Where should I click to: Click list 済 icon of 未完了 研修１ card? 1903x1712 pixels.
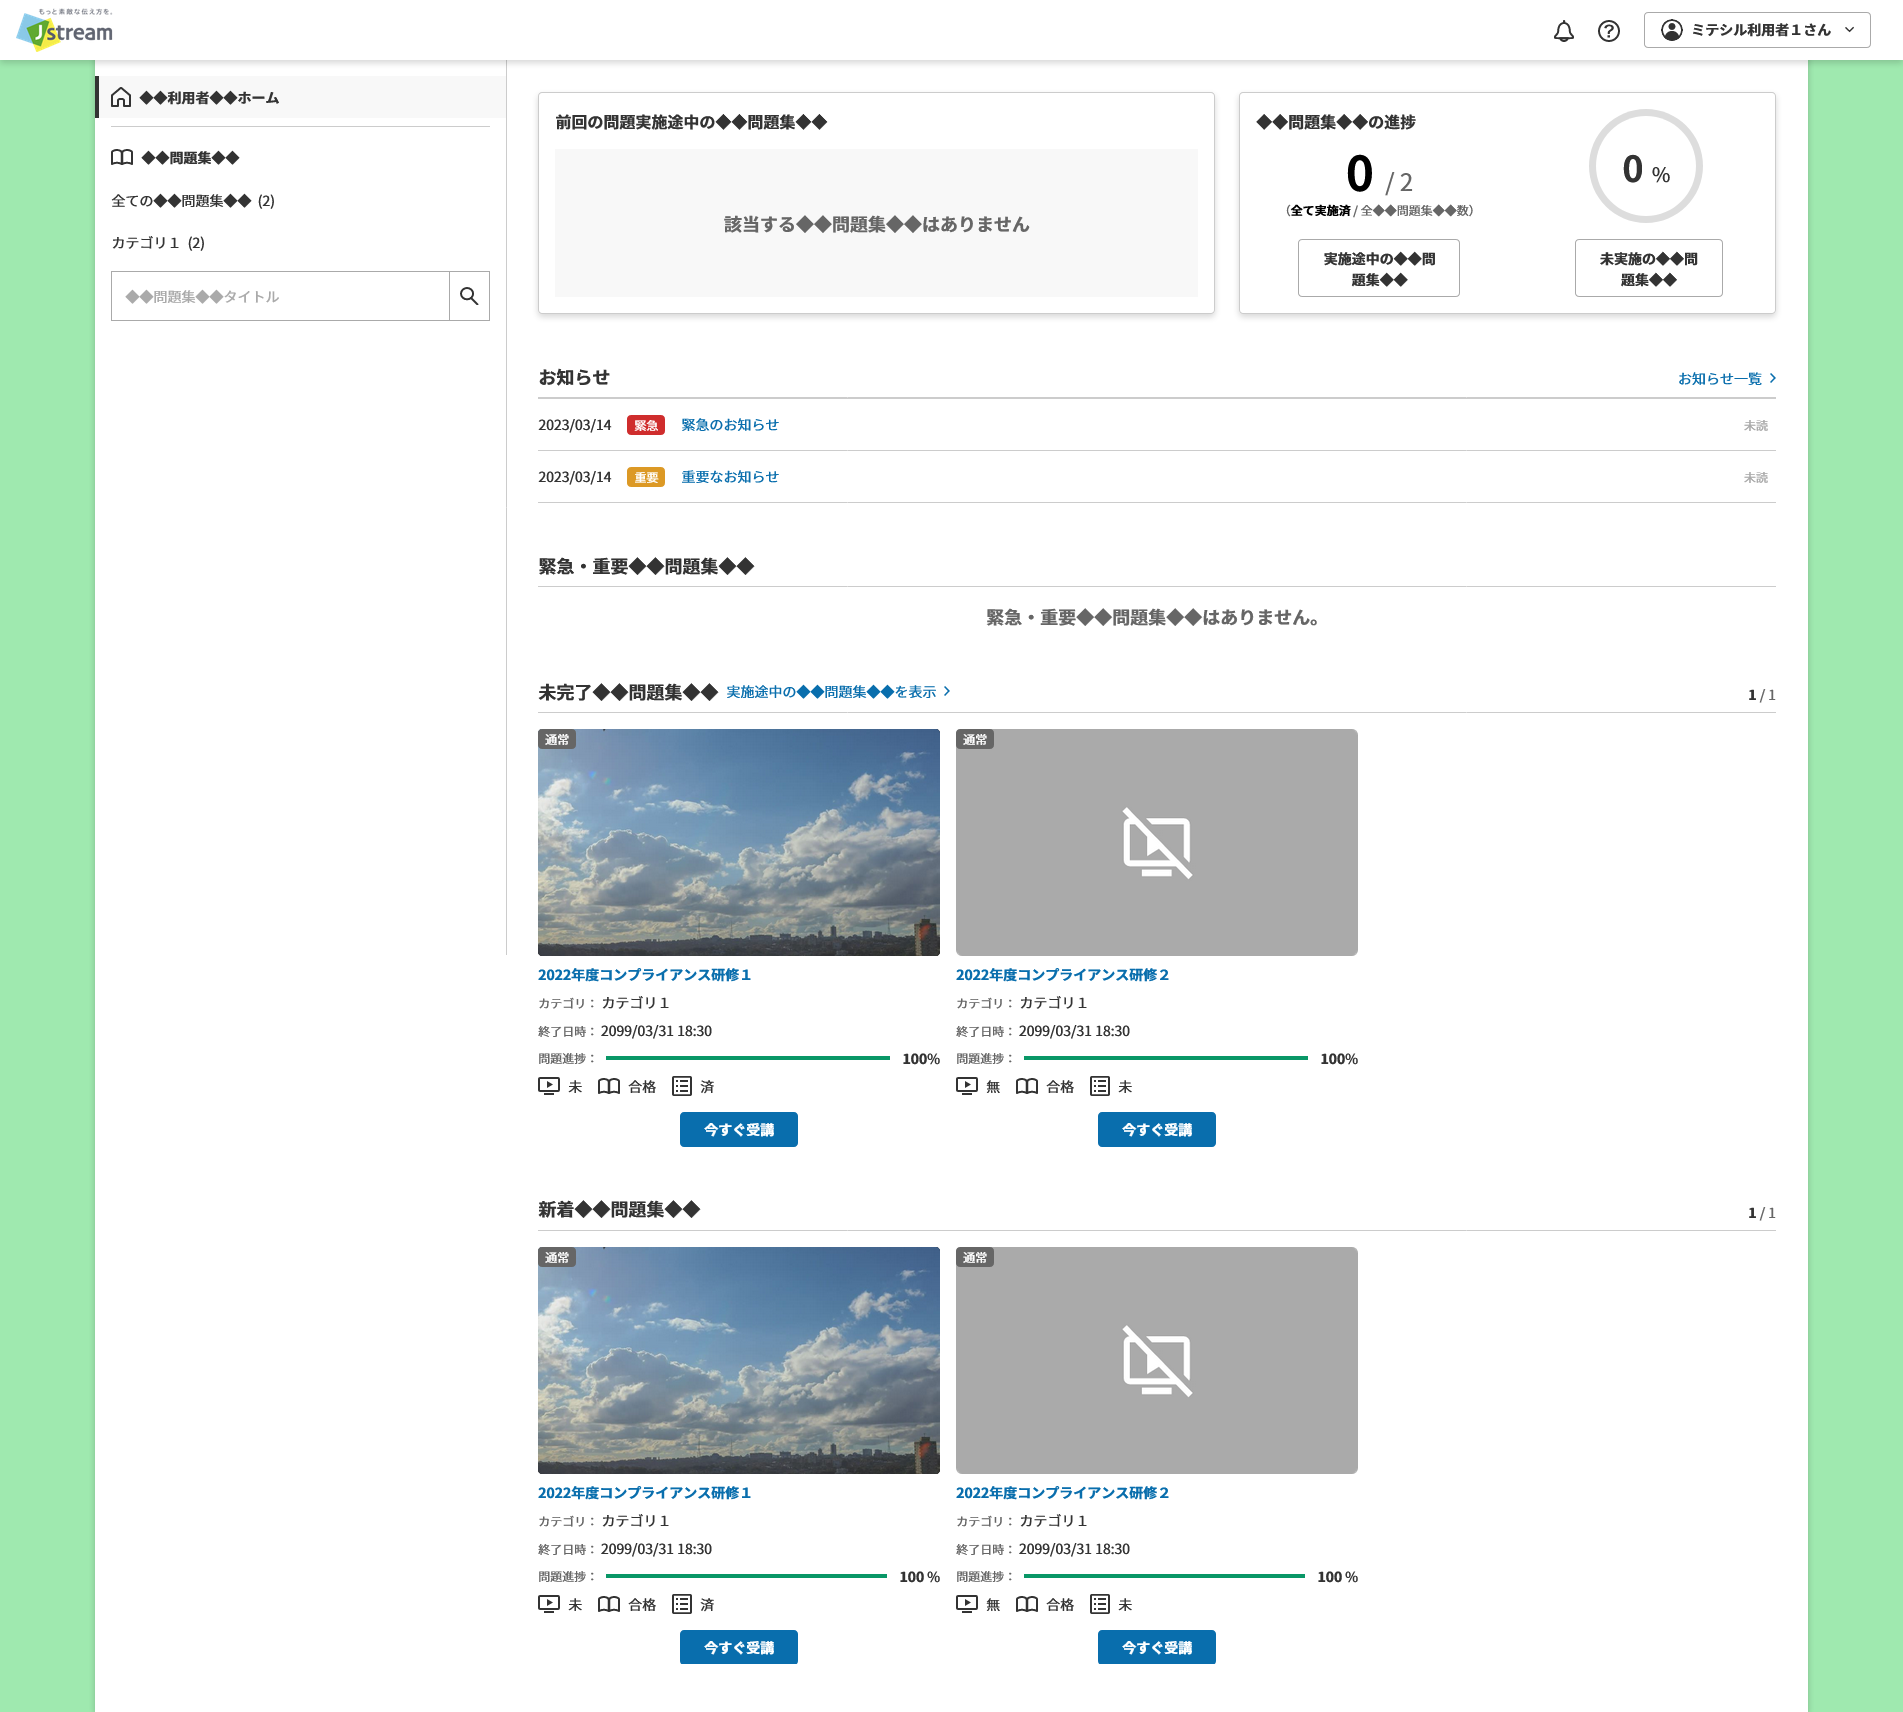tap(682, 1086)
